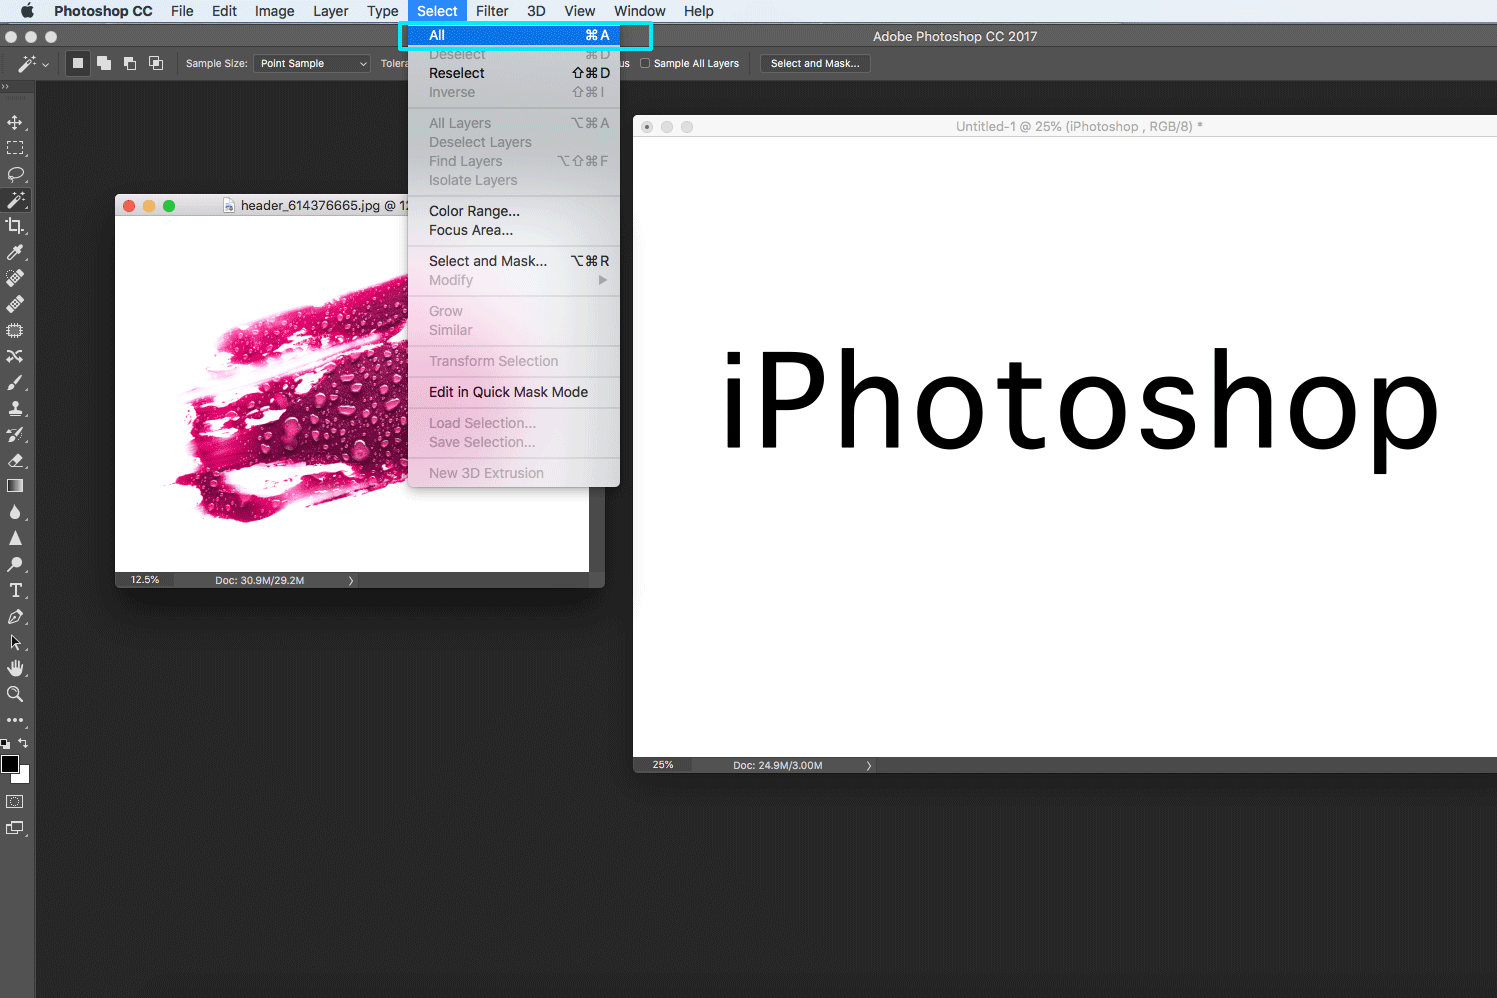
Task: Open the Help menu
Action: (x=699, y=11)
